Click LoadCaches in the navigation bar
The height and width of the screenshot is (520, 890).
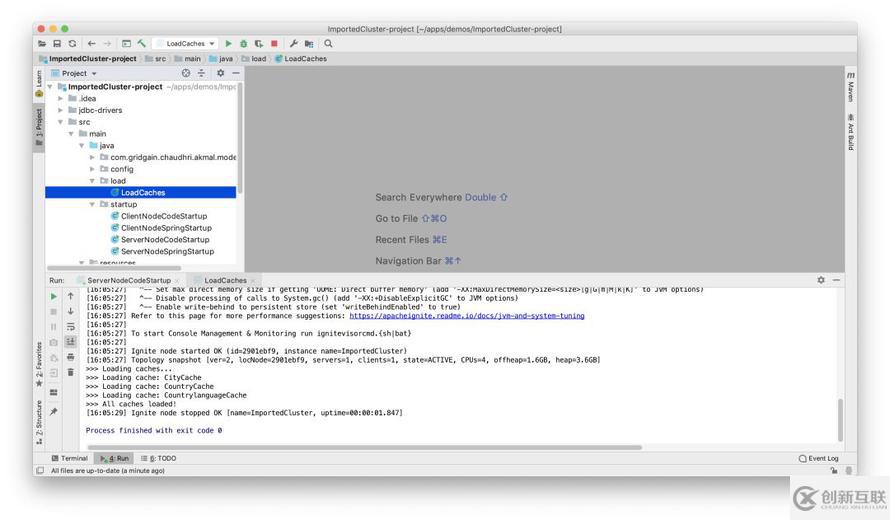coord(301,58)
